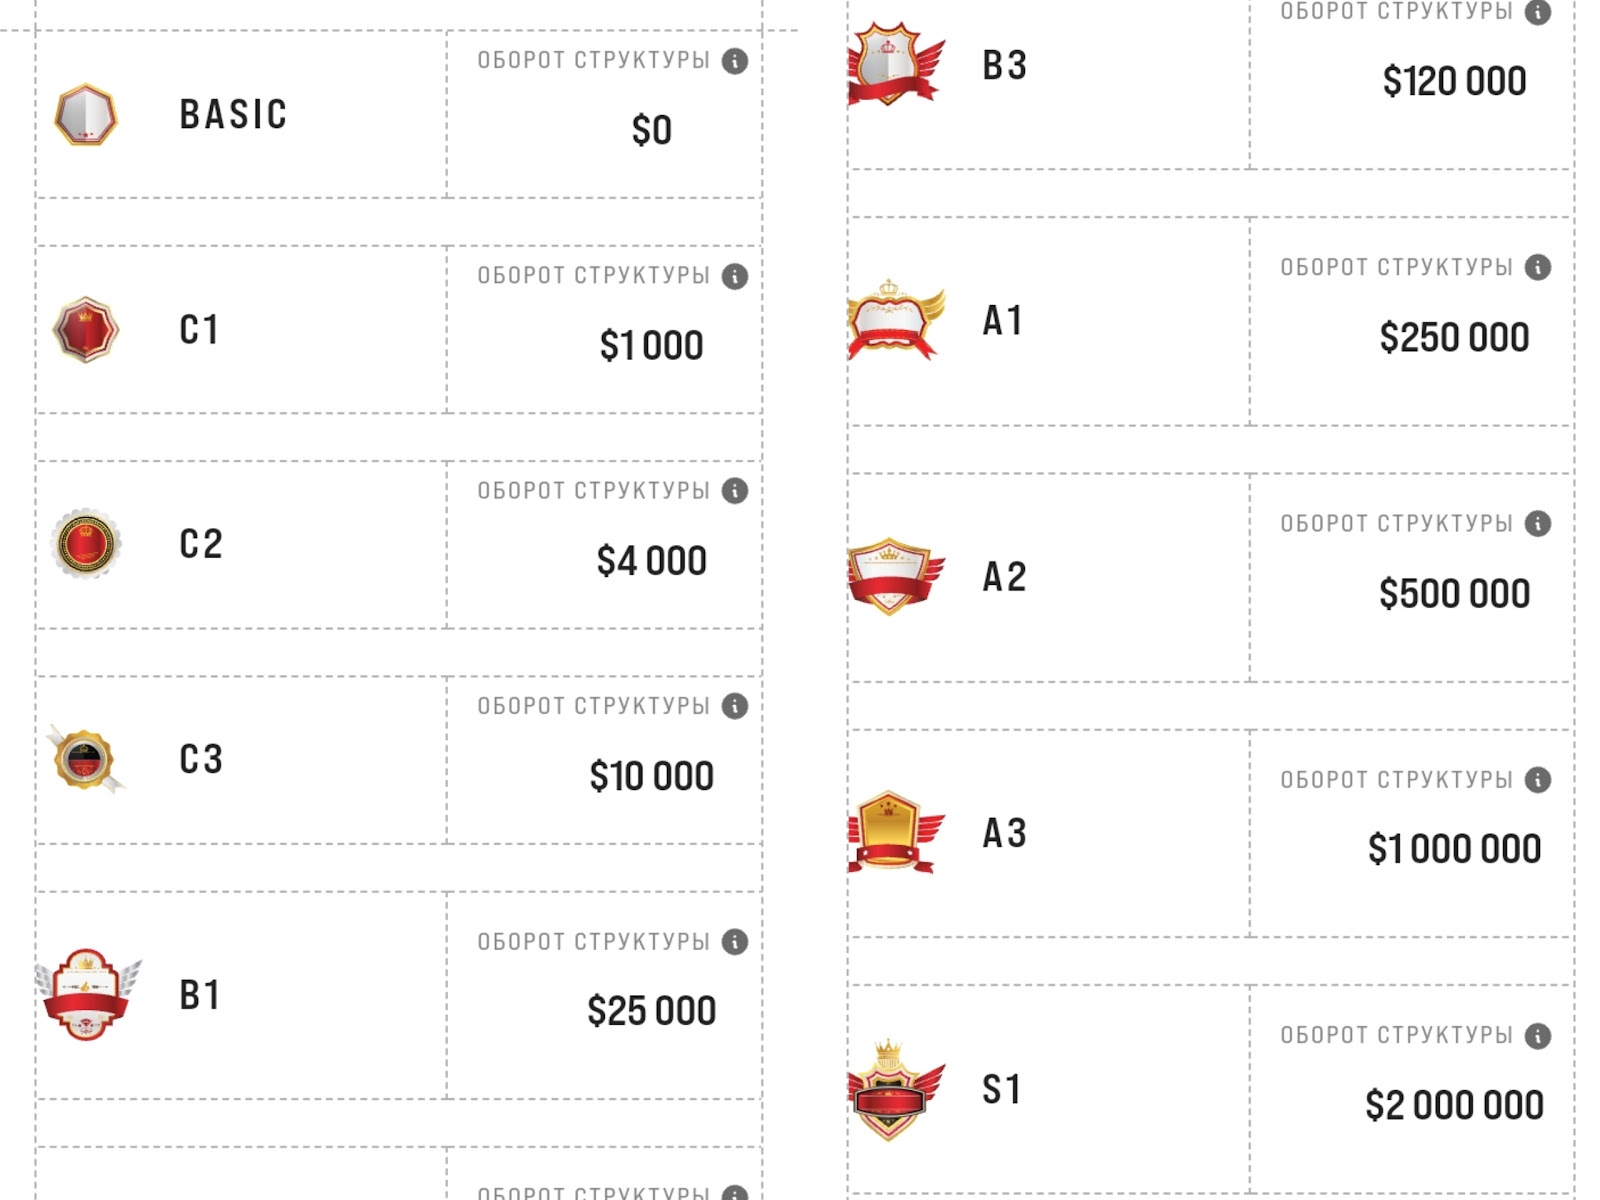Click the $25 000 turnover value
The height and width of the screenshot is (1200, 1600).
(x=651, y=1011)
